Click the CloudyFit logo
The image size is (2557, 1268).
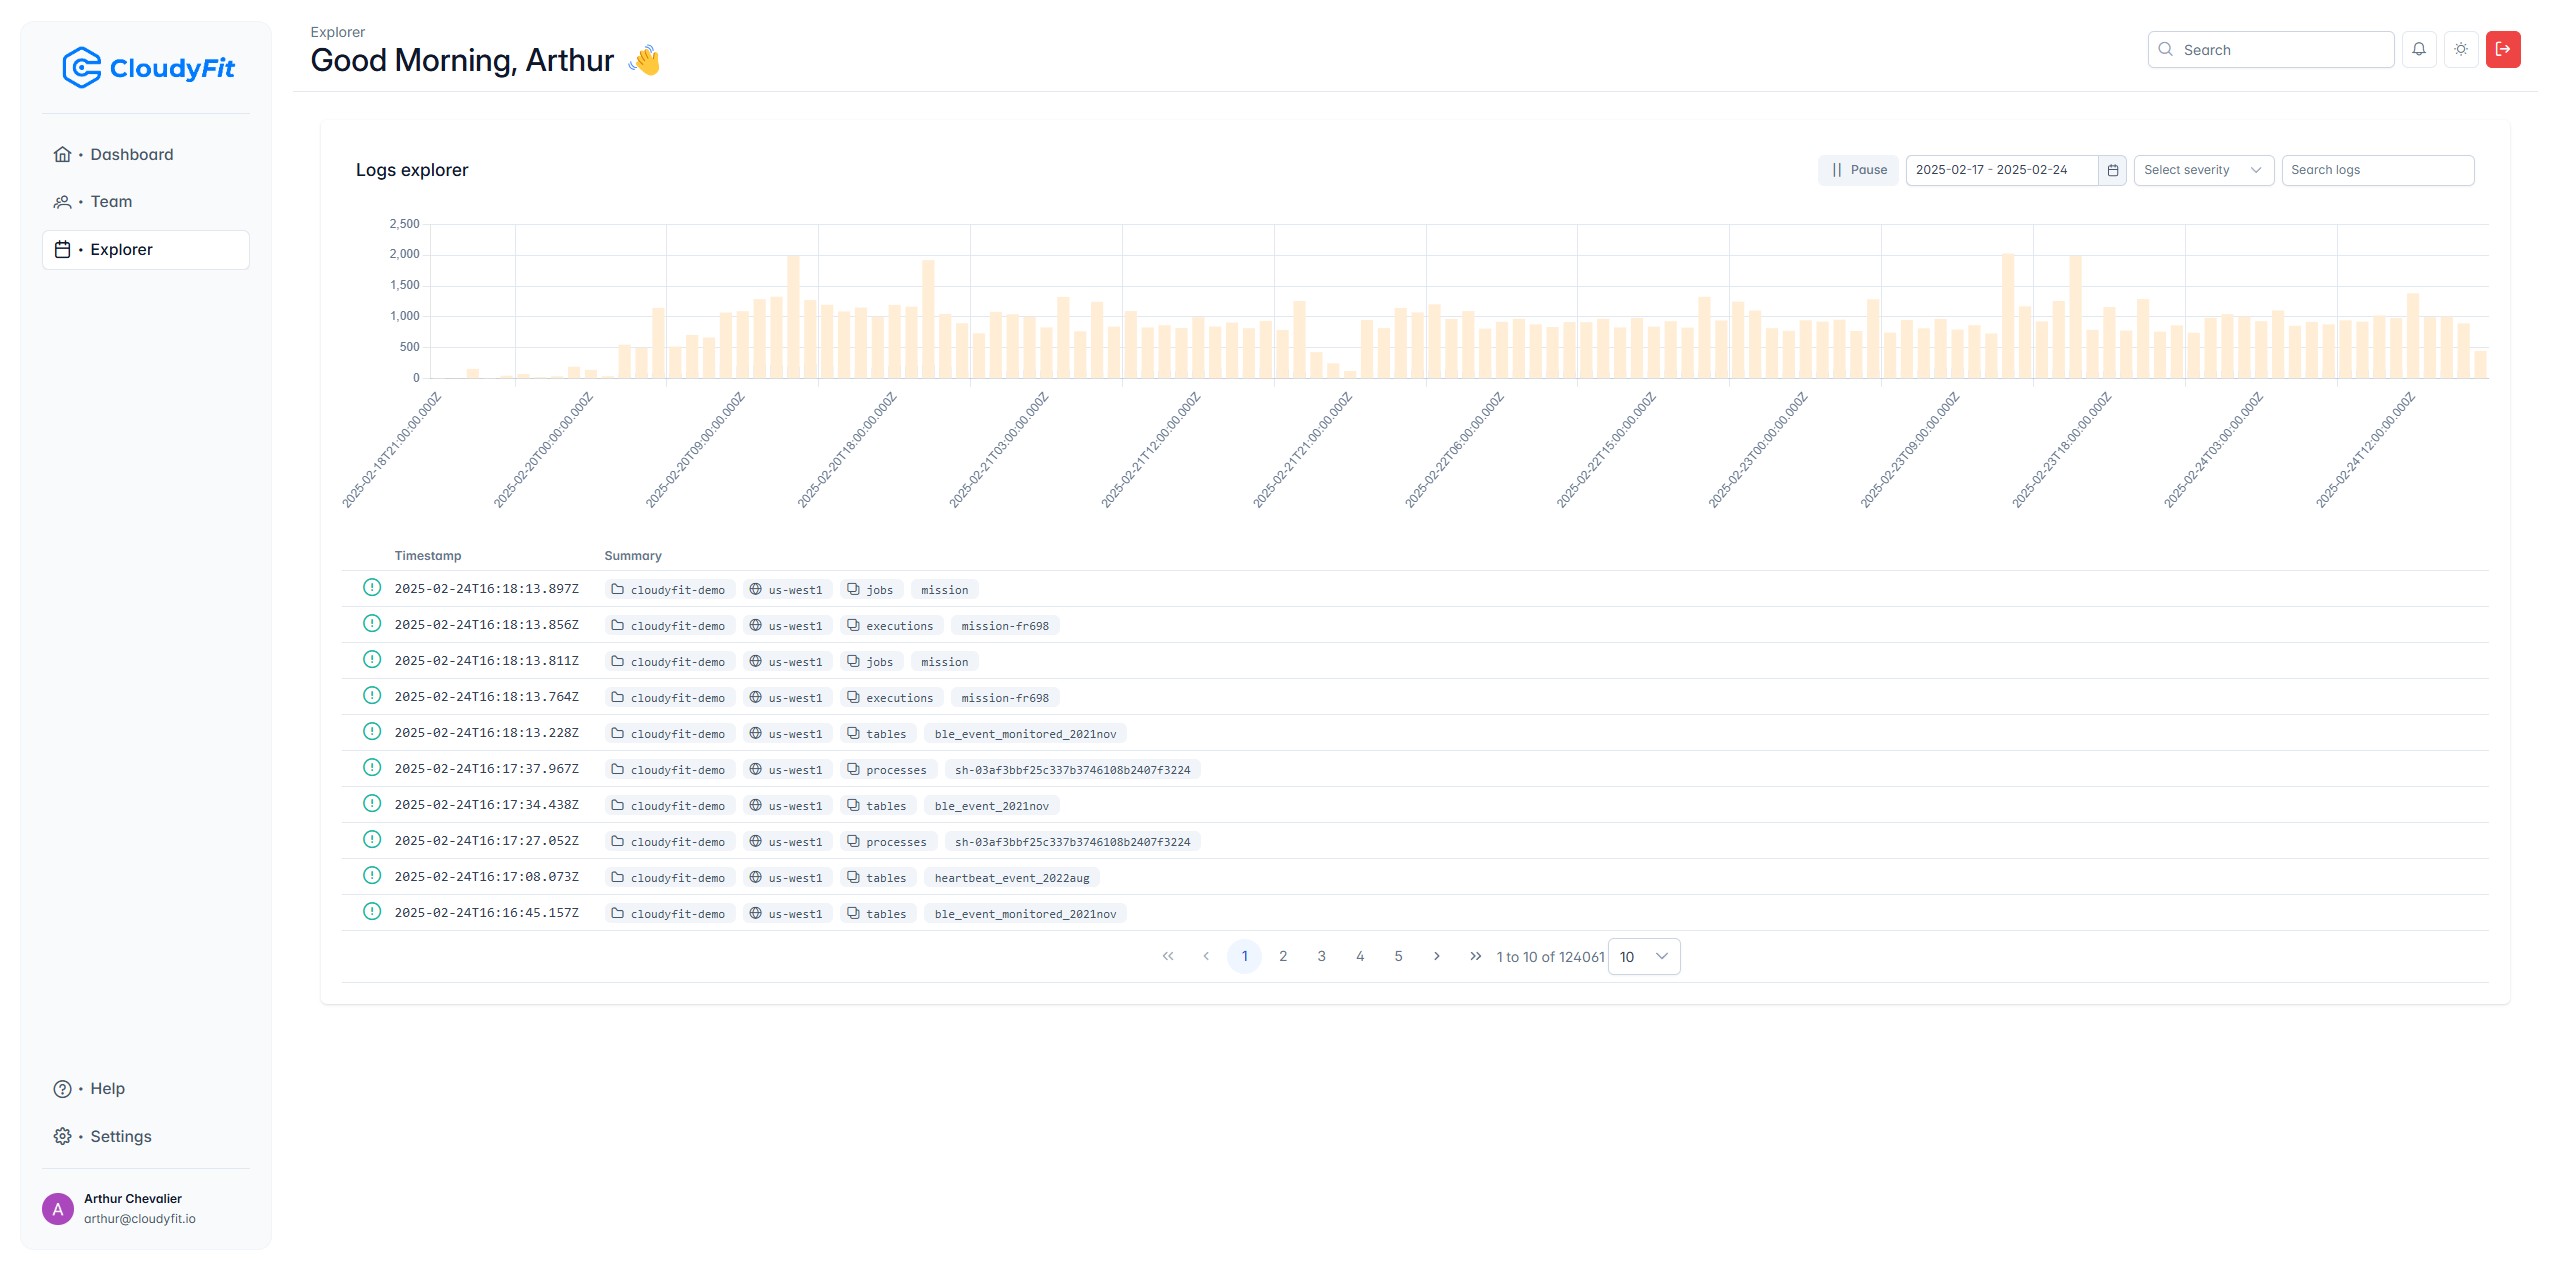147,67
